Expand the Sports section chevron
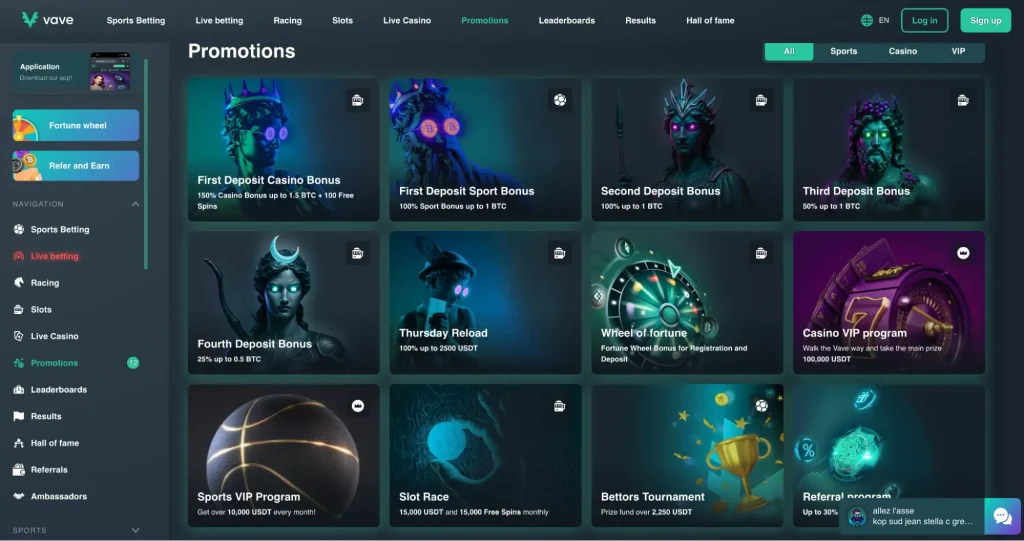This screenshot has height=541, width=1024. (135, 530)
